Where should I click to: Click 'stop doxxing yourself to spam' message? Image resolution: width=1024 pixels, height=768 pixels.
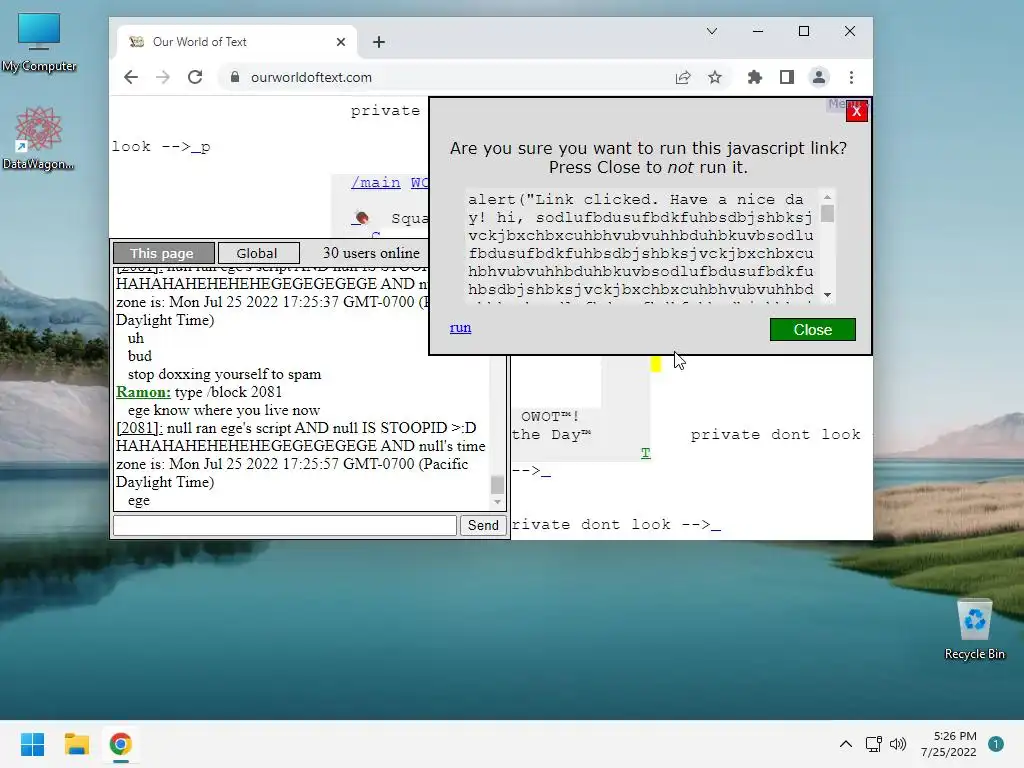point(225,374)
